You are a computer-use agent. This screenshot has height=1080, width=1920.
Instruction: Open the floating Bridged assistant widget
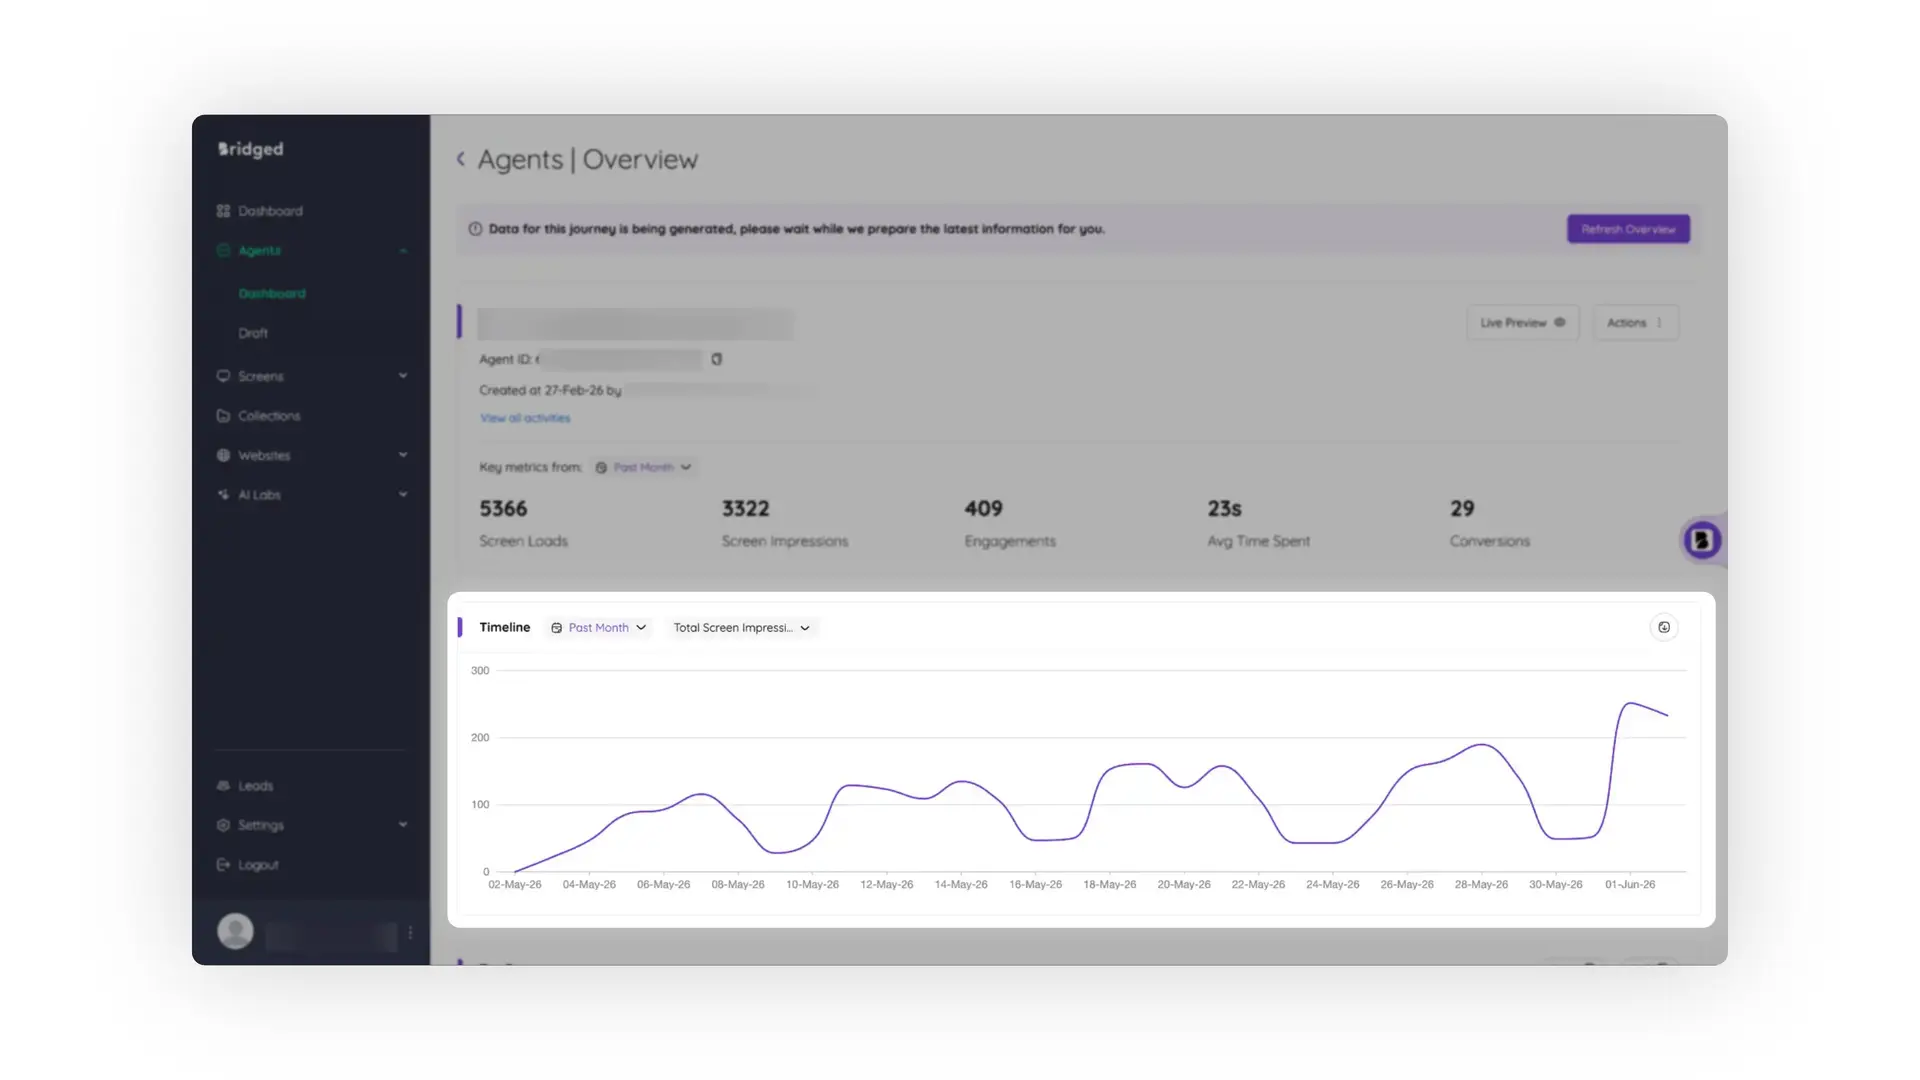1701,540
